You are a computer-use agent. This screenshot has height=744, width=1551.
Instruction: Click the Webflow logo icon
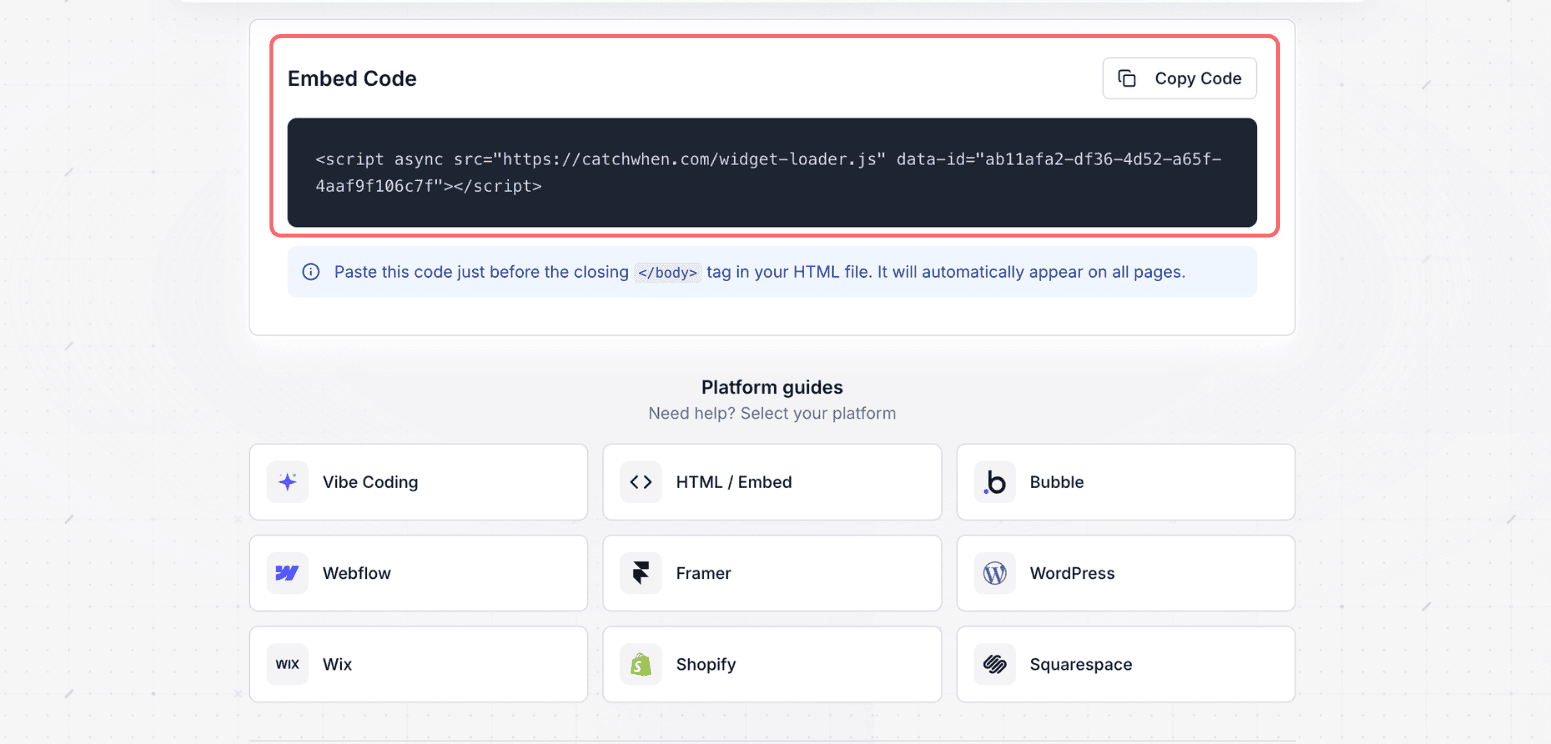tap(287, 573)
